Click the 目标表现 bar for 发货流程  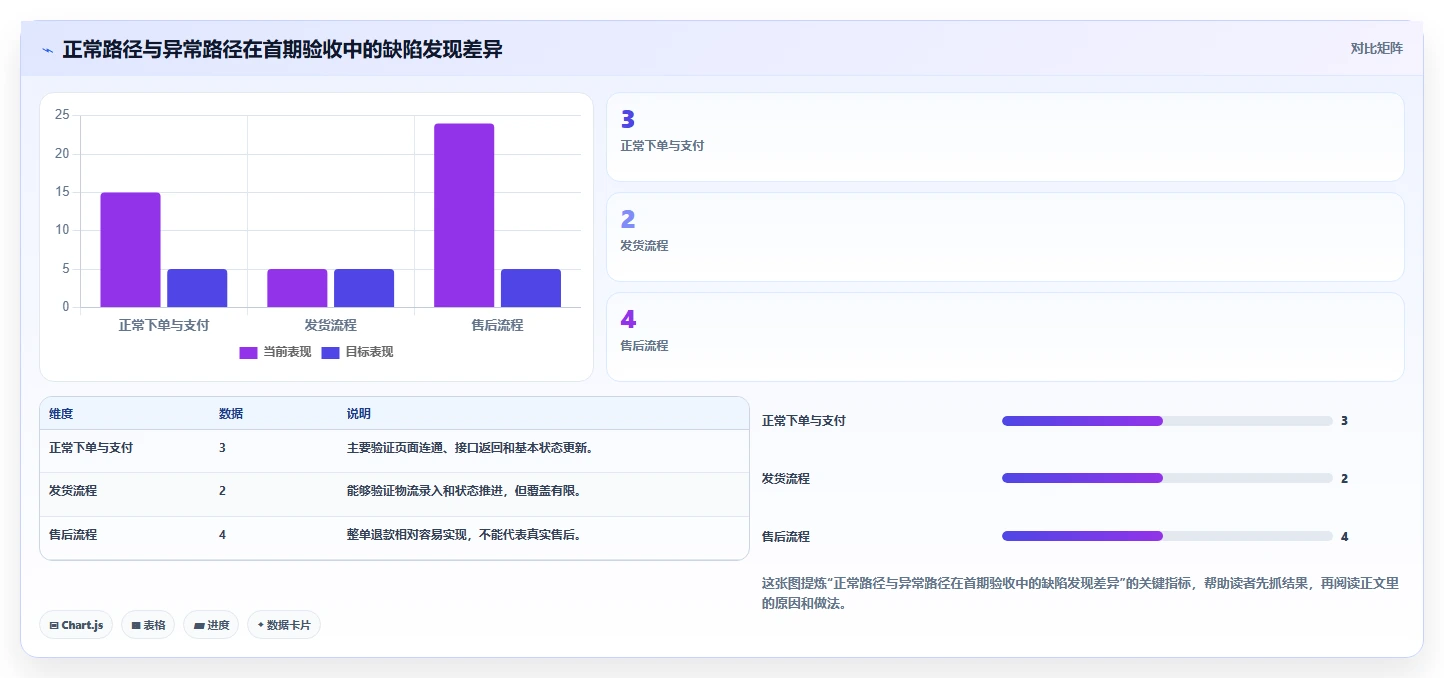point(364,288)
